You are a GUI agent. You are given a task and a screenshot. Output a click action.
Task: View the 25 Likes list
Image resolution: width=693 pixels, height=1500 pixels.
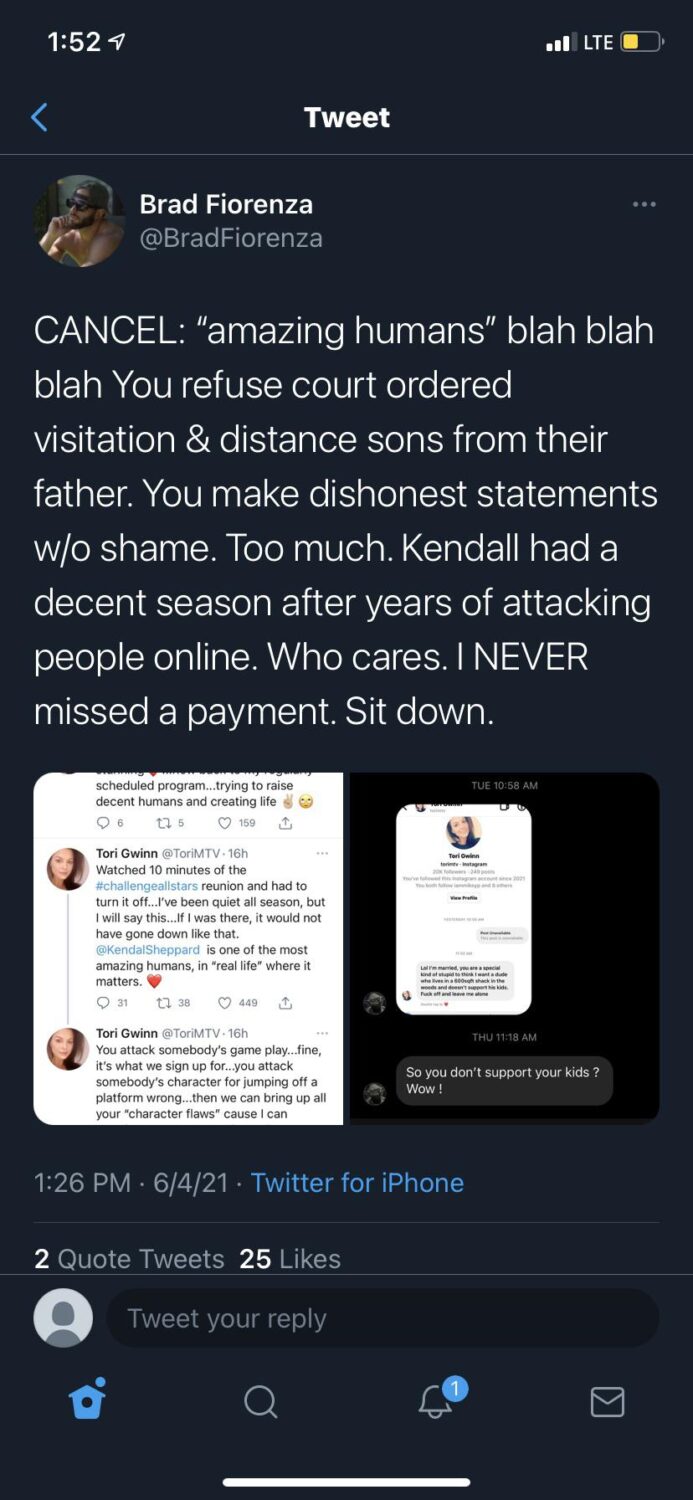point(290,1259)
